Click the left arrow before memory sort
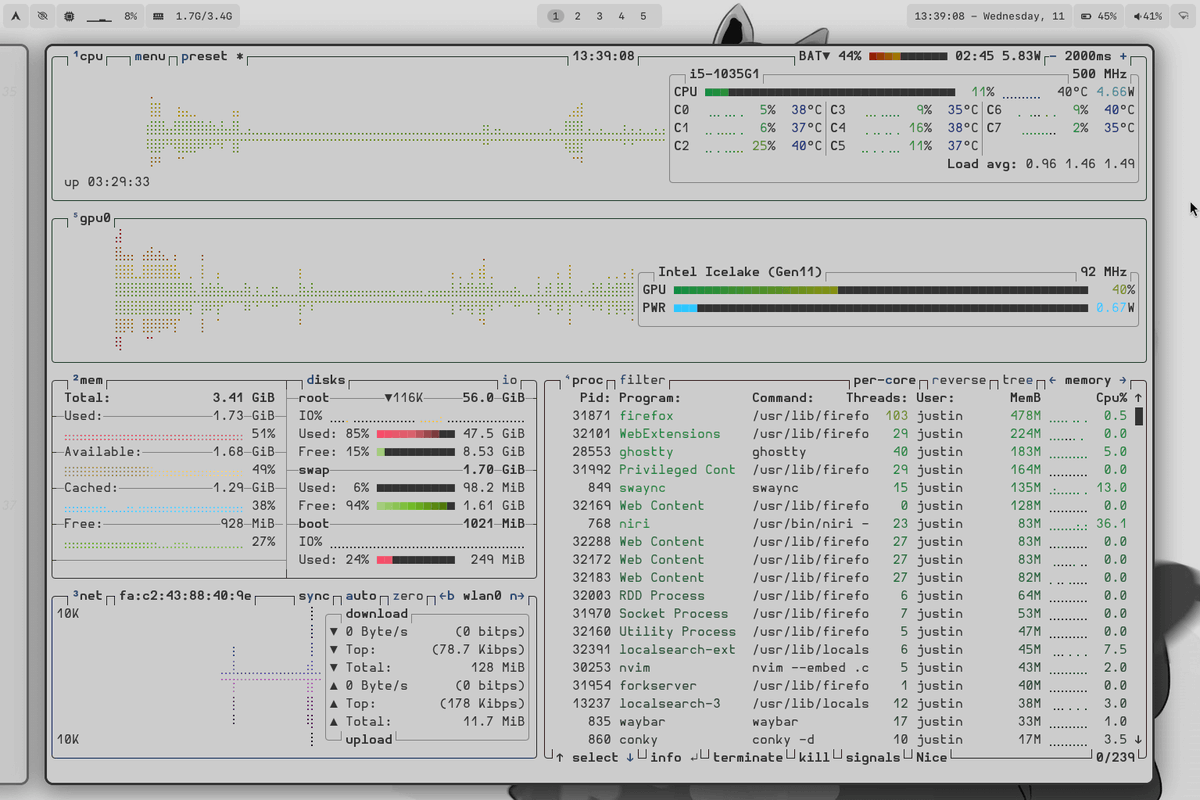 [x=1052, y=380]
